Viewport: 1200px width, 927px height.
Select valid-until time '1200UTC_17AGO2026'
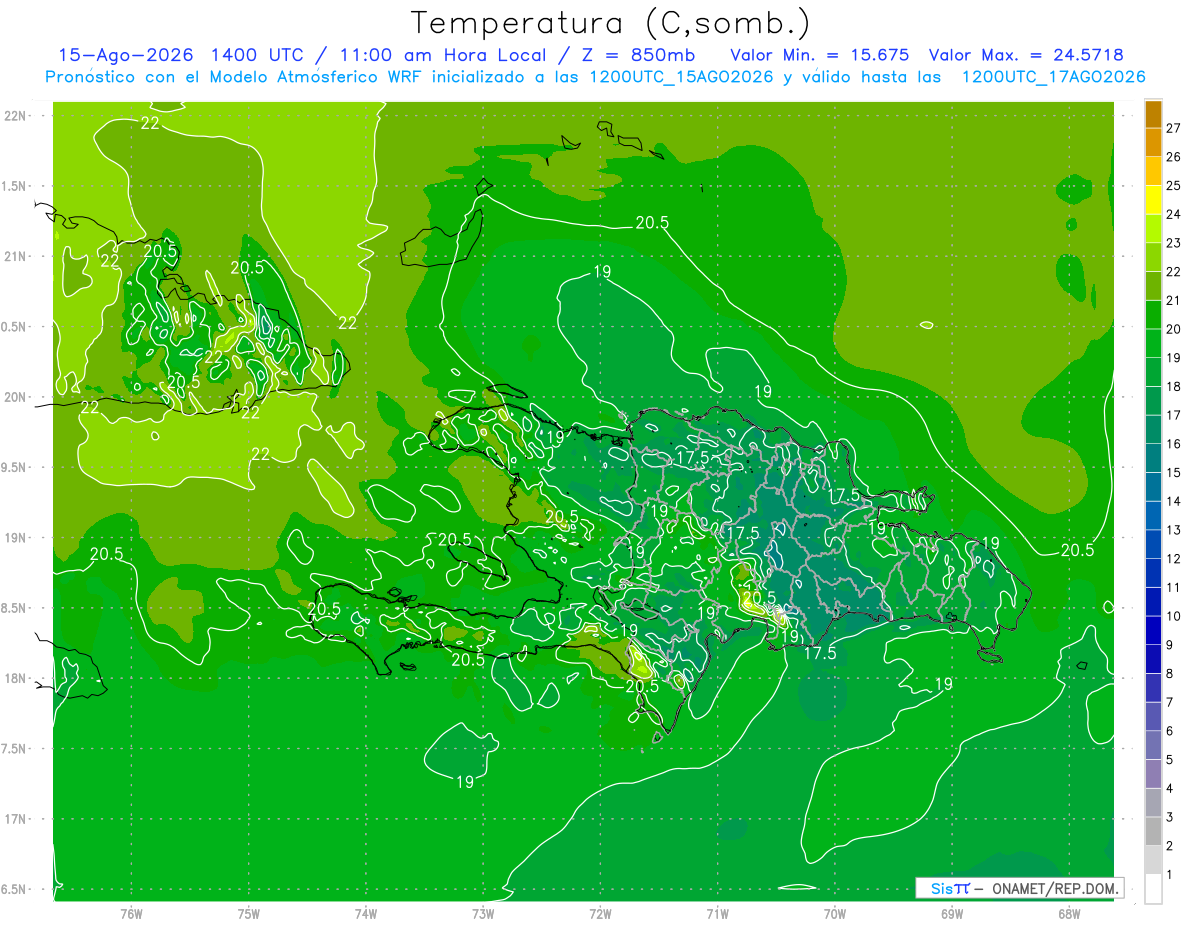click(x=1053, y=77)
